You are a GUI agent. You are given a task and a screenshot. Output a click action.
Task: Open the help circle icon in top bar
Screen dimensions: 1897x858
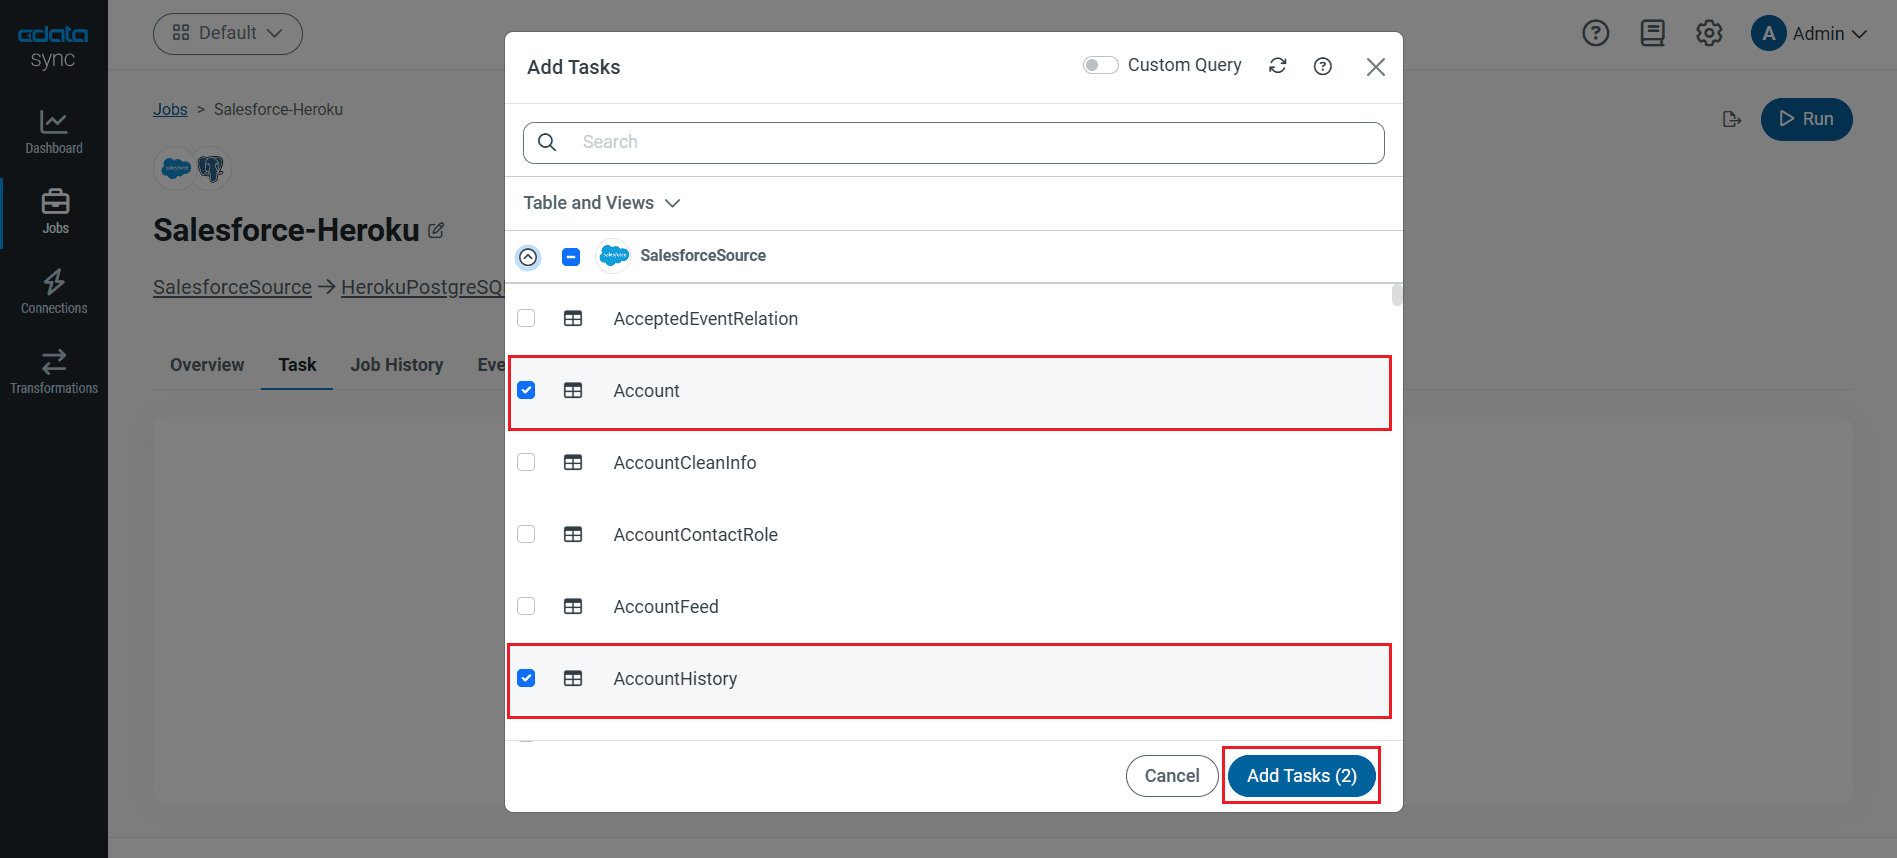pos(1595,33)
